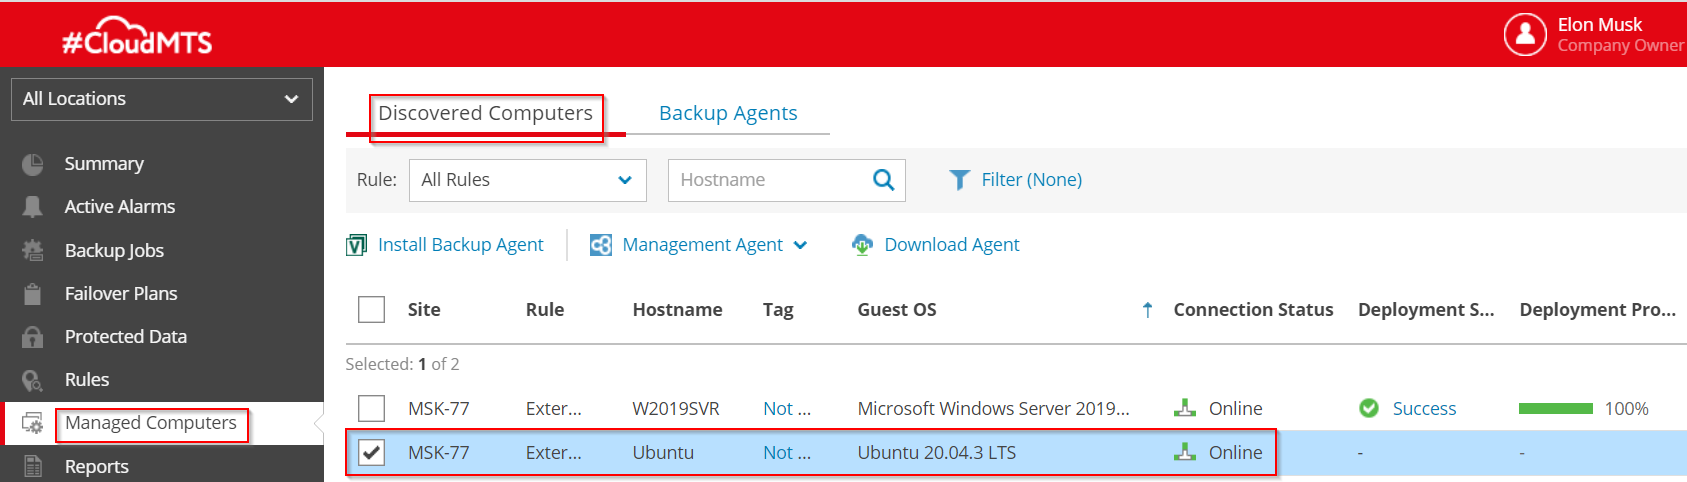Switch to the Backup Agents tab
1687x482 pixels.
tap(728, 113)
